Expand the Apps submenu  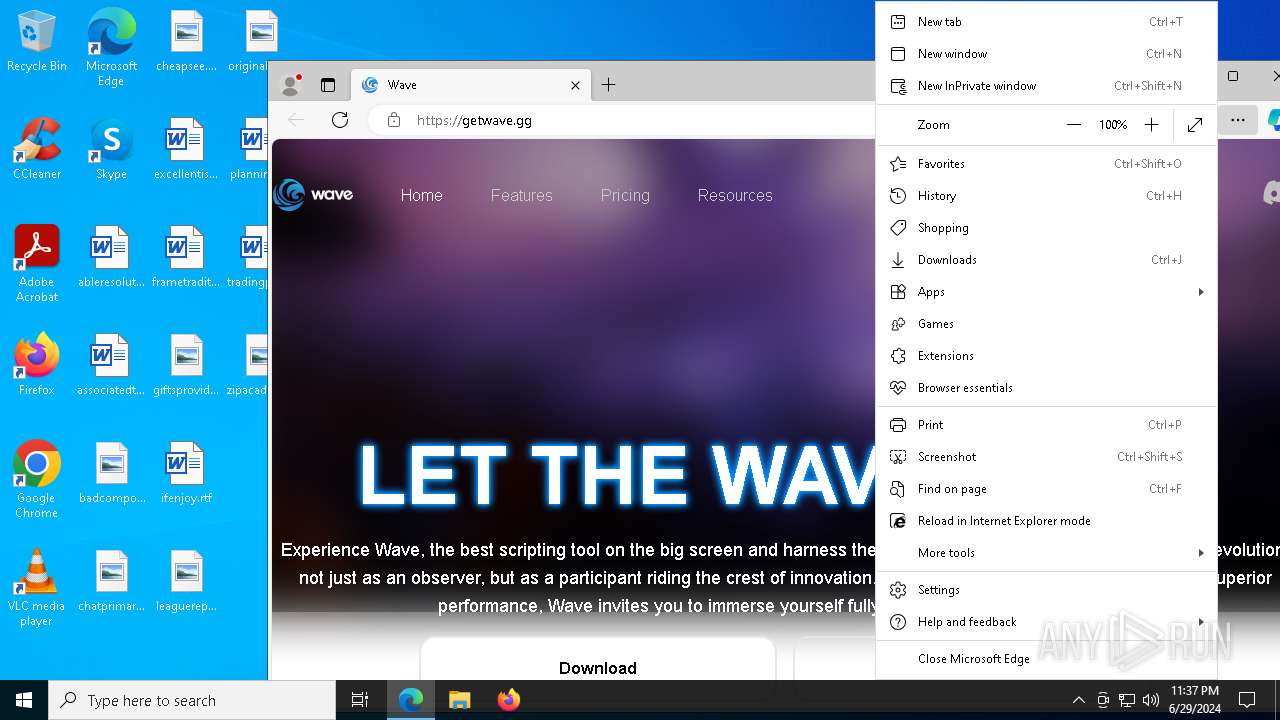pyautogui.click(x=1046, y=292)
